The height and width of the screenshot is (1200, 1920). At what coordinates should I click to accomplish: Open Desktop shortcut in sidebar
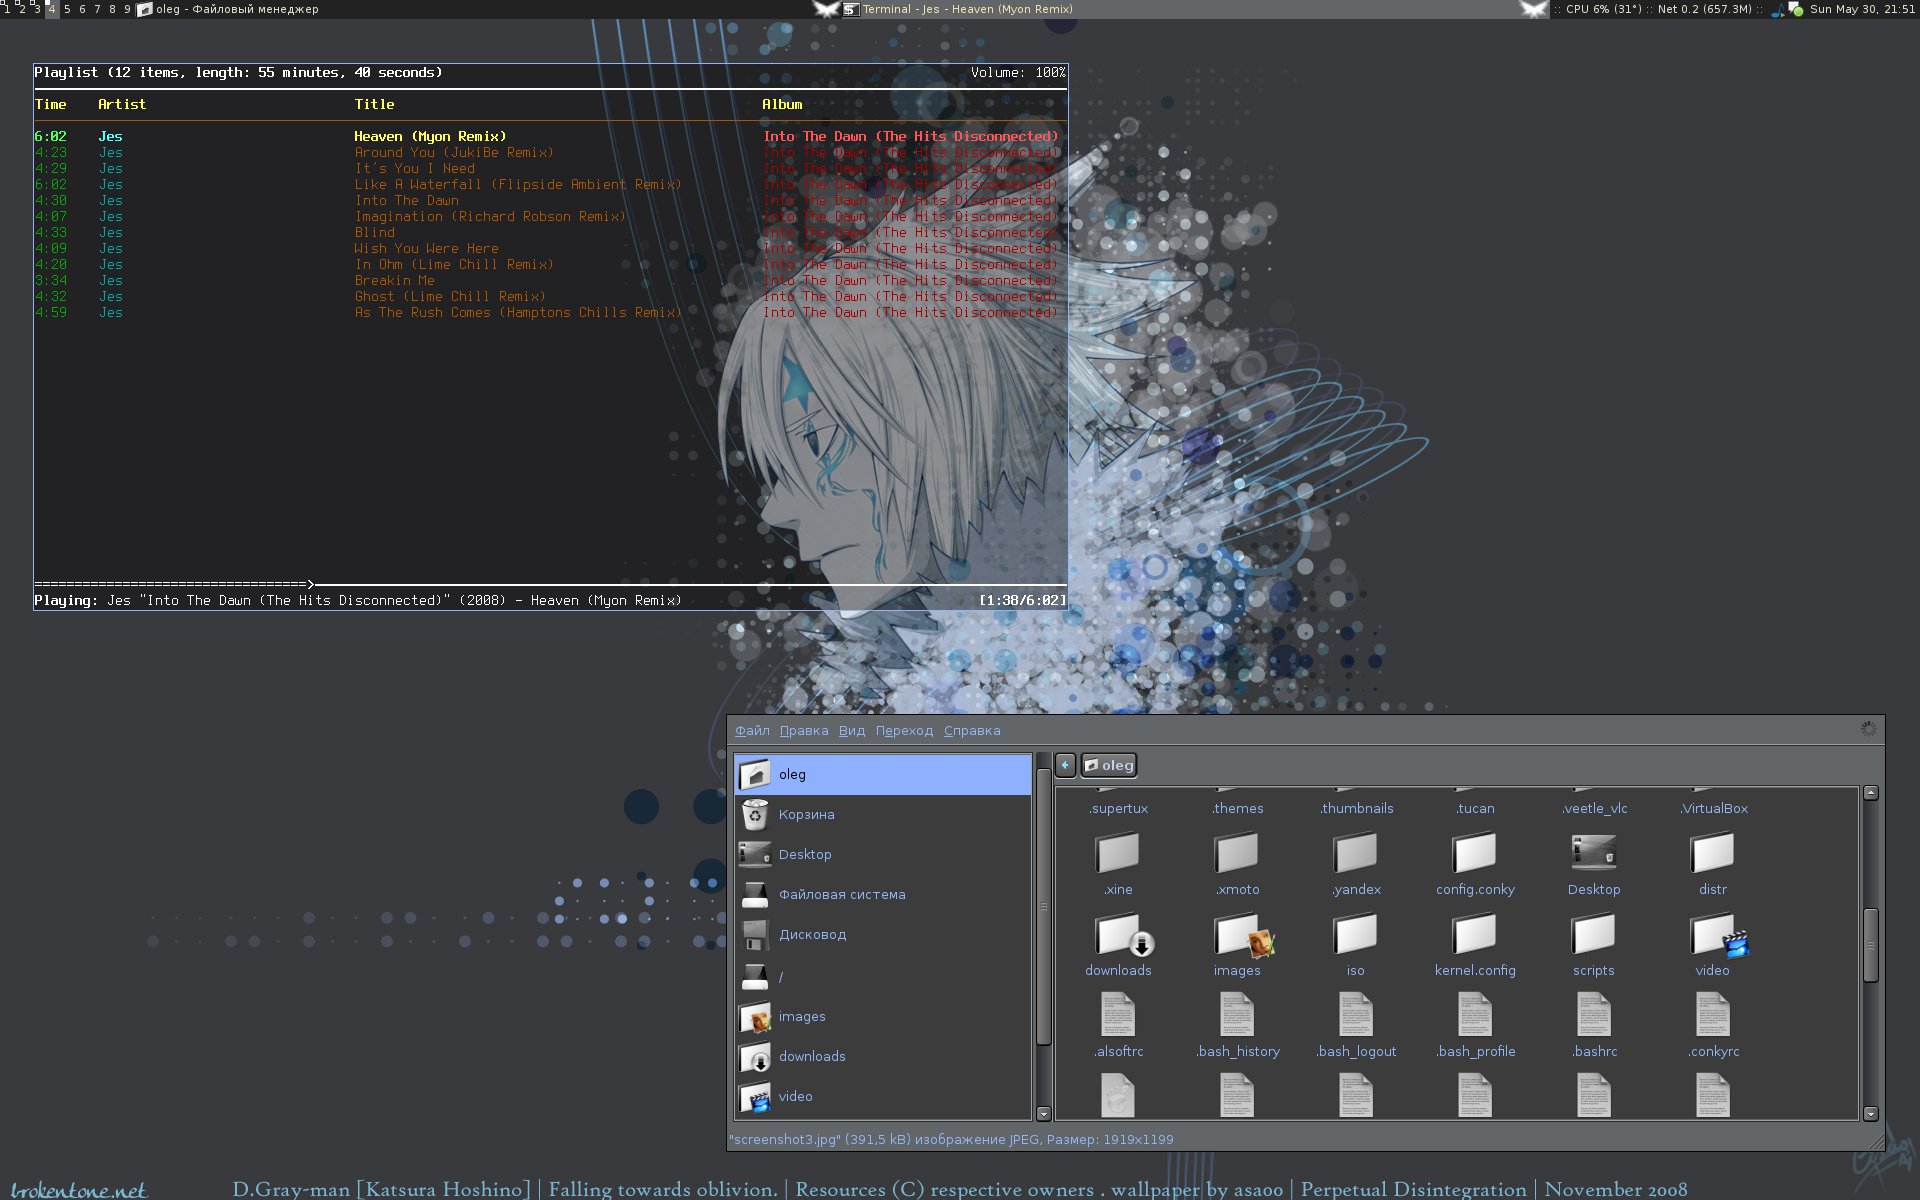pos(883,854)
